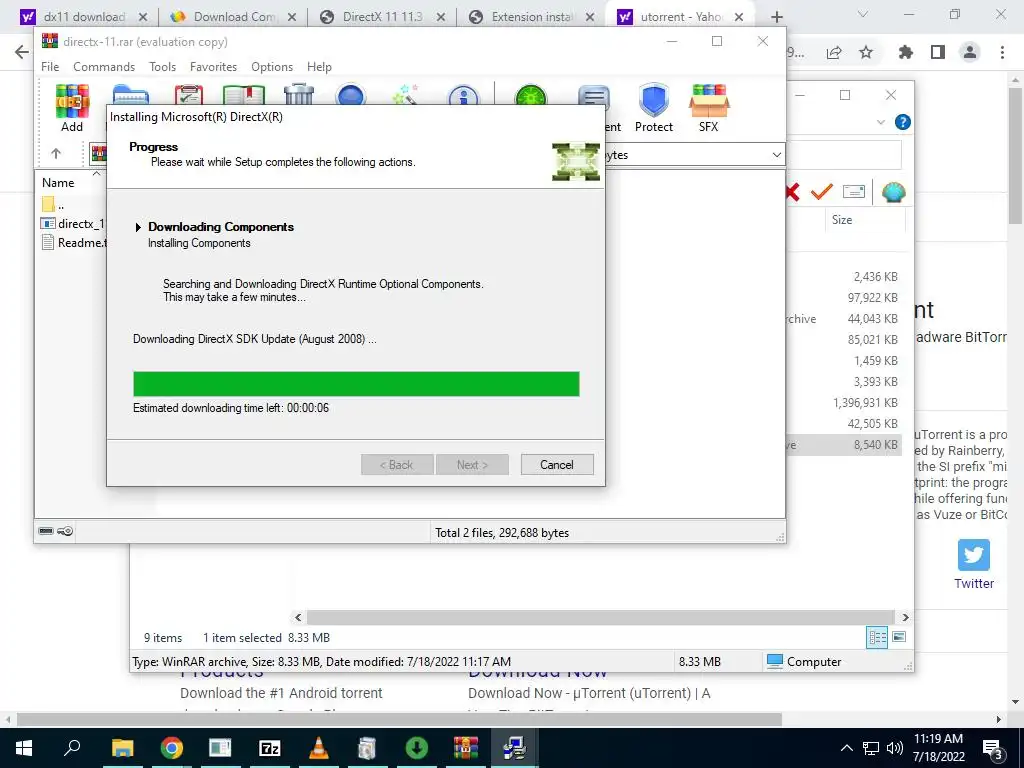Click the Back button in DirectX setup
Screen dimensions: 1024x768
tap(397, 465)
